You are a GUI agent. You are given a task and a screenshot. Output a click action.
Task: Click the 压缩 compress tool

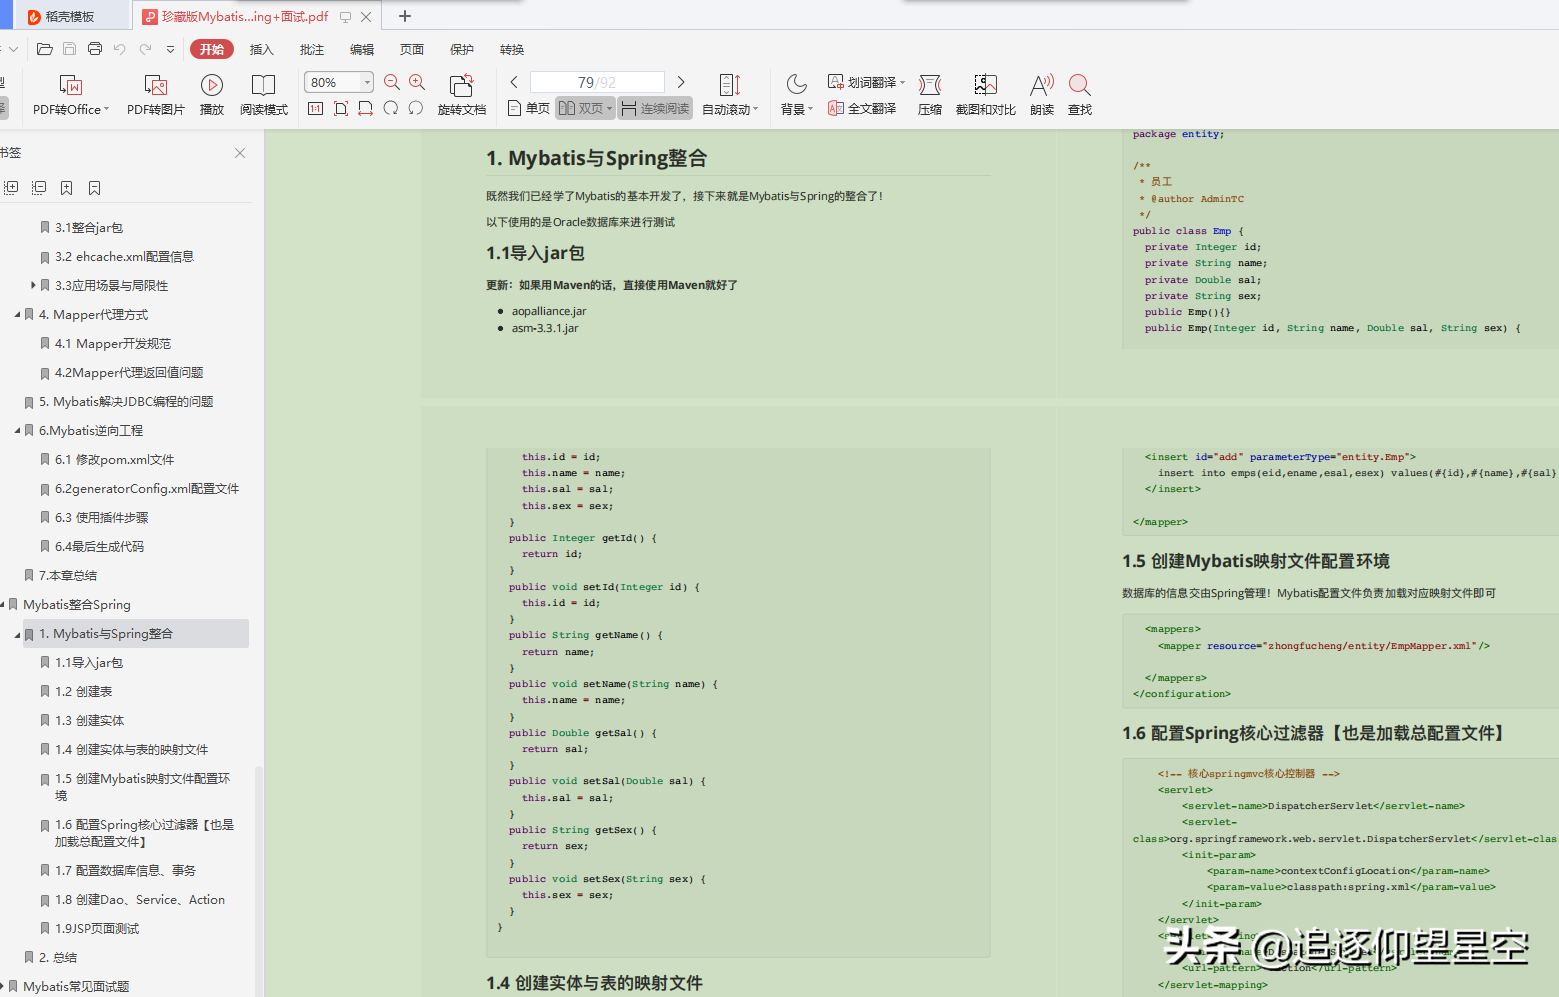[x=930, y=95]
